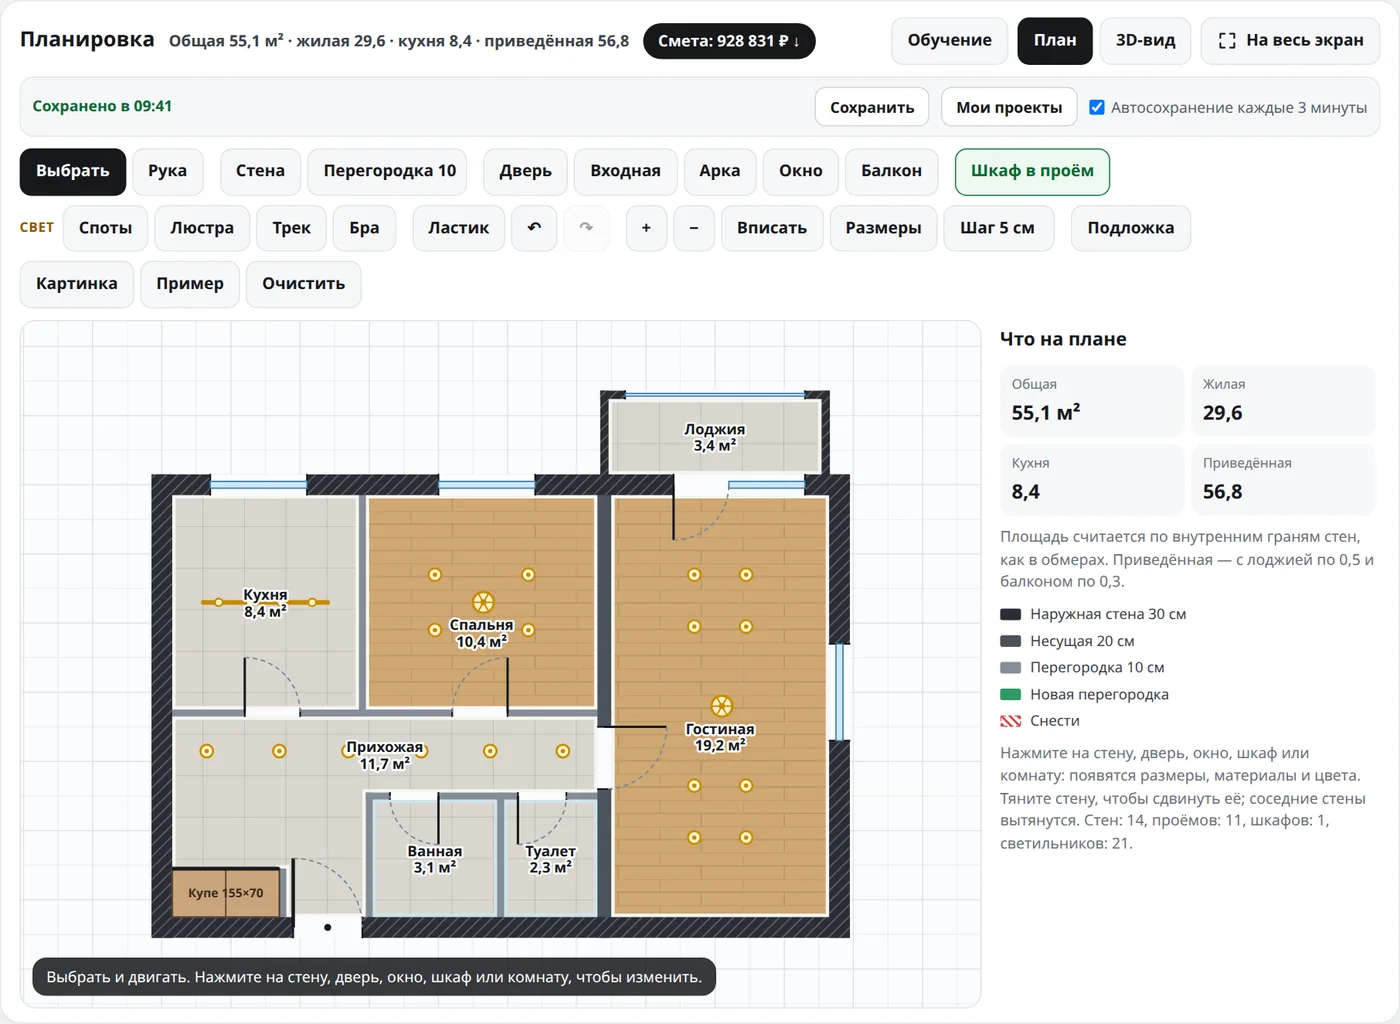Select the Балкон tool
The width and height of the screenshot is (1400, 1024).
tap(892, 171)
